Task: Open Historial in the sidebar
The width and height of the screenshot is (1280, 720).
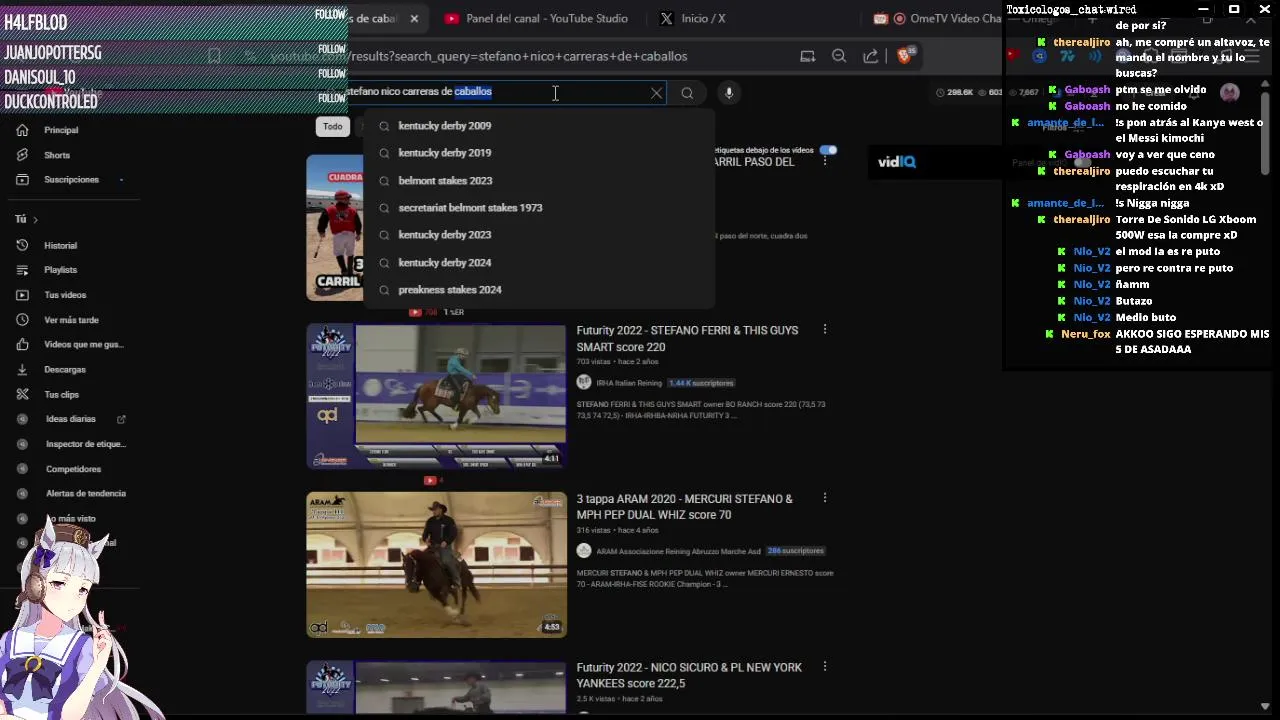Action: click(60, 245)
